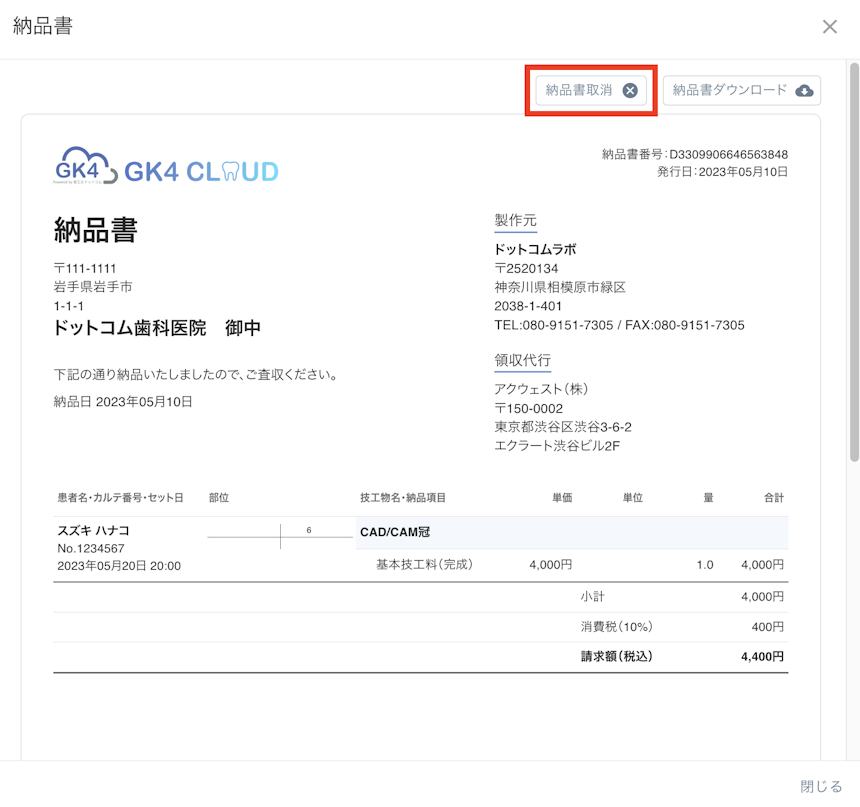This screenshot has height=807, width=860.
Task: Click the circled X icon in 納品書取消
Action: point(630,91)
